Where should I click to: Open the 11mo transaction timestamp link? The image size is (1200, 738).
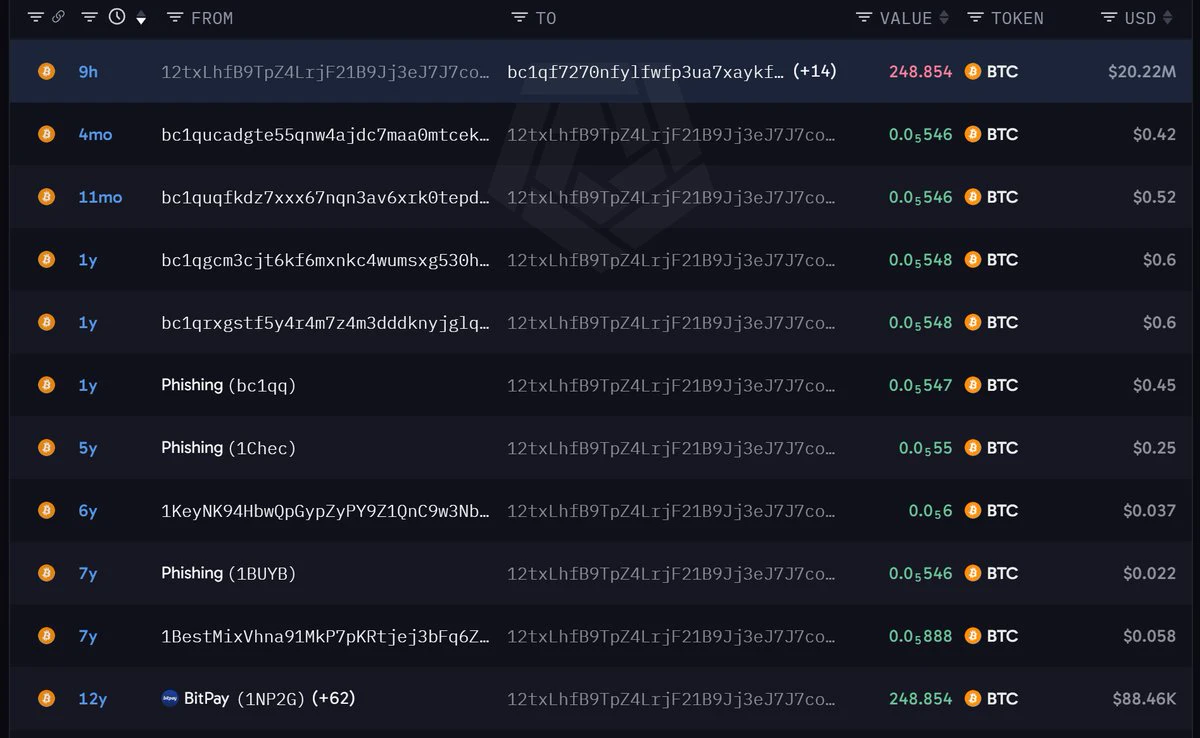point(100,197)
